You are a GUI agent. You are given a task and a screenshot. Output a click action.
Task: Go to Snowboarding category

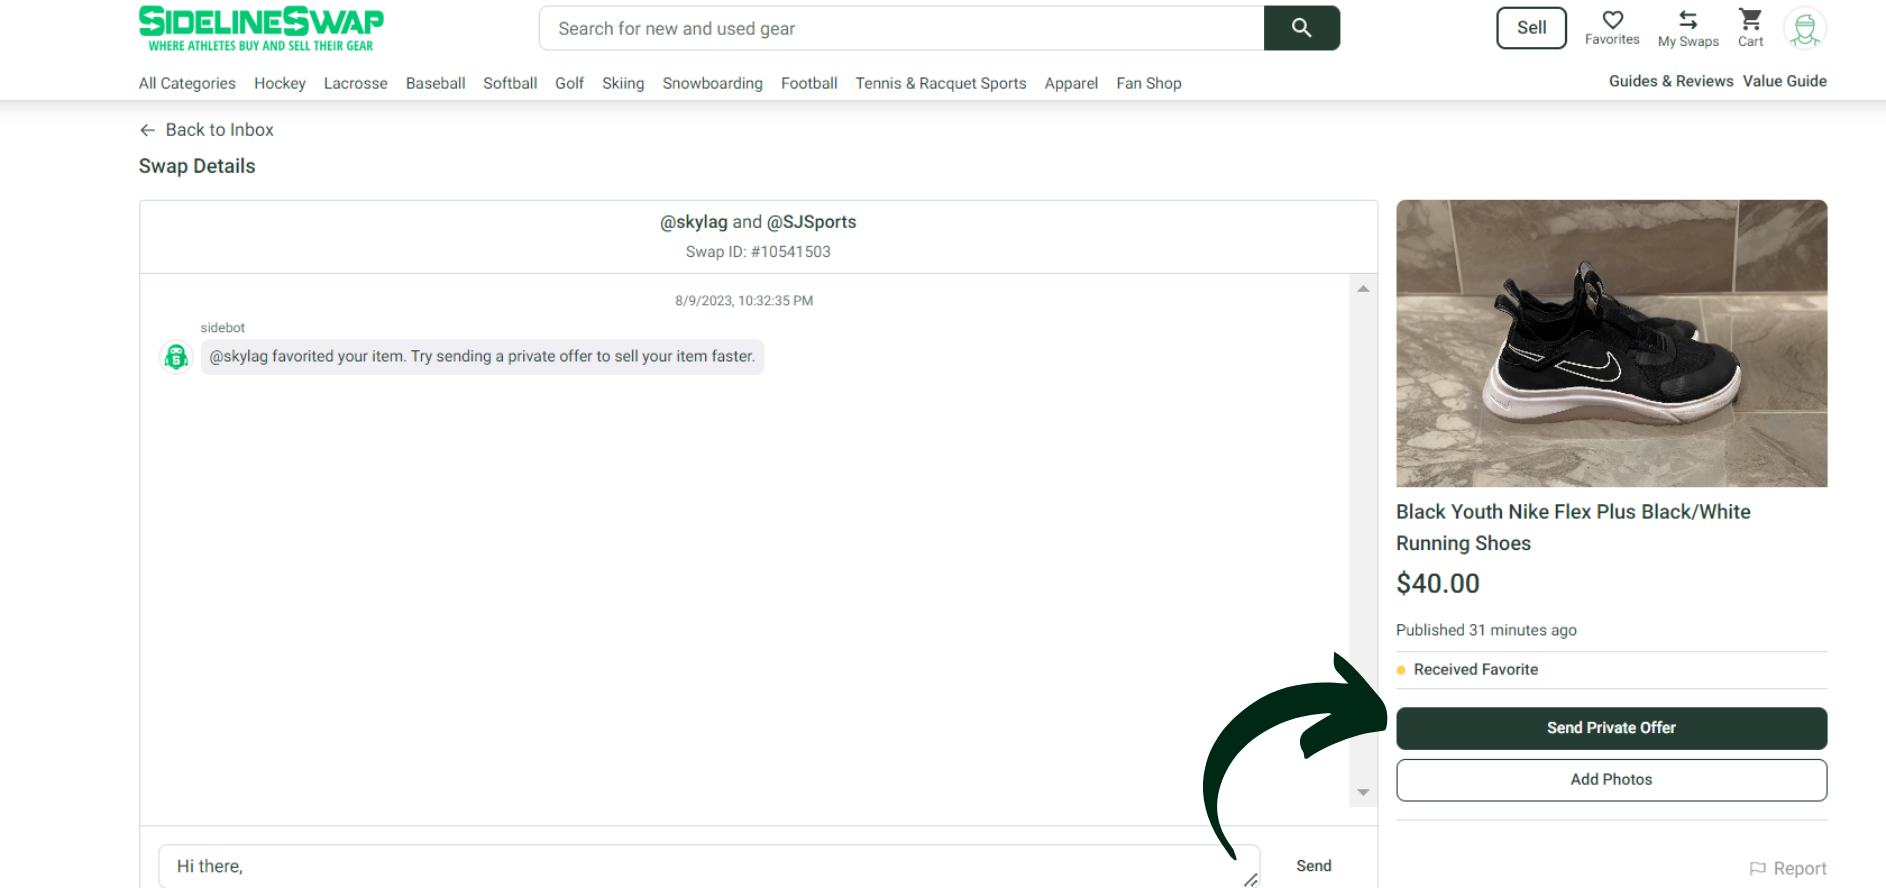(x=712, y=83)
